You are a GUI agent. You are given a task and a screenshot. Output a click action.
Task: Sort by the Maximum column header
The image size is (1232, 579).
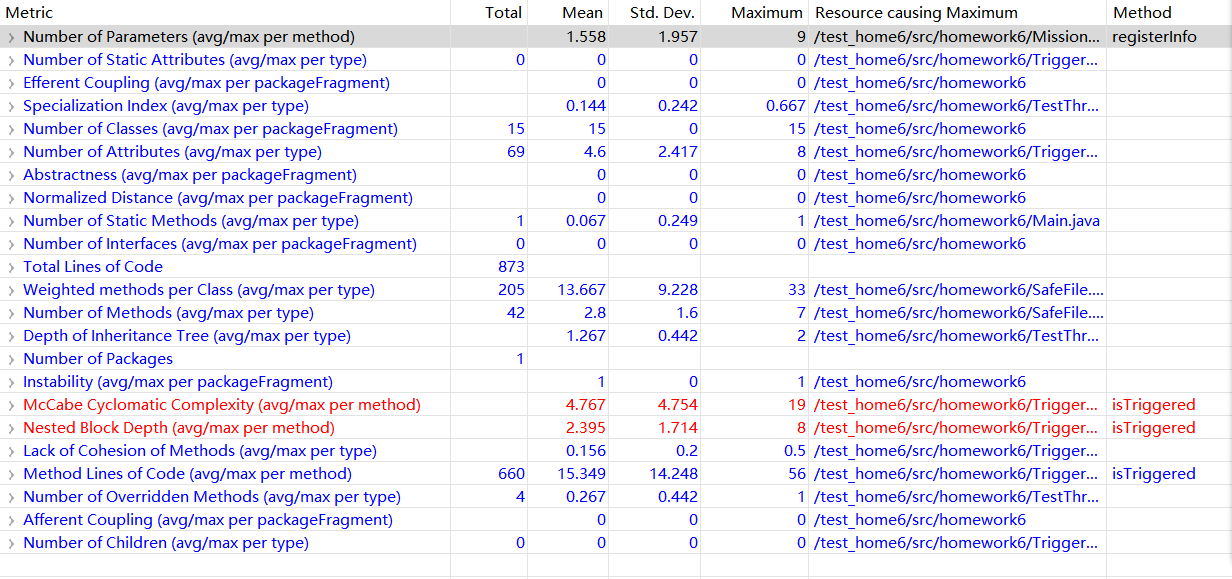(766, 13)
